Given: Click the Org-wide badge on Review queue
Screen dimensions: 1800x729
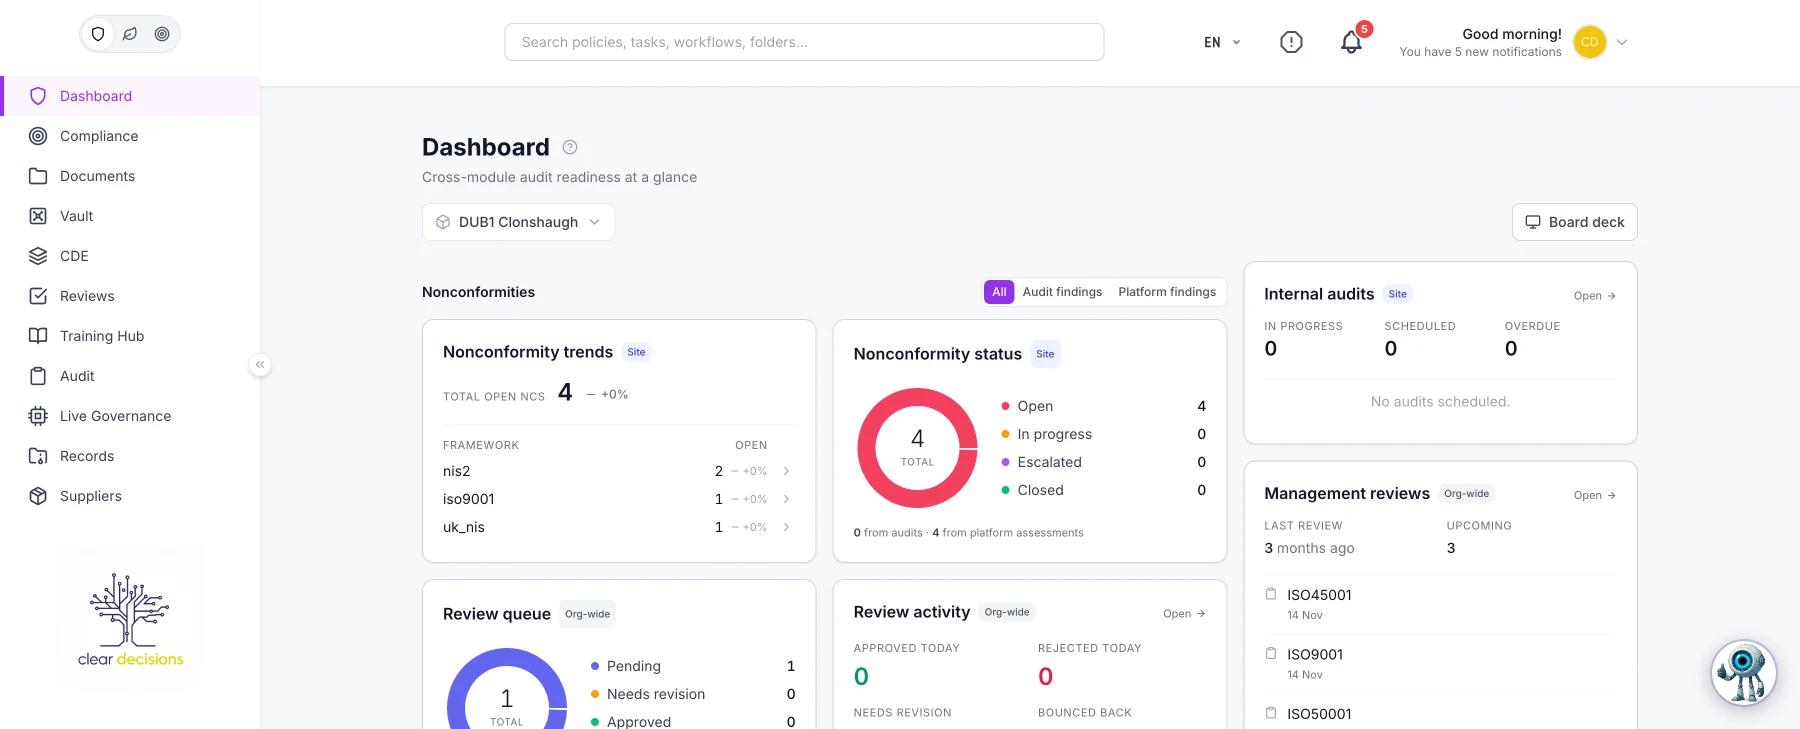Looking at the screenshot, I should click(x=587, y=614).
